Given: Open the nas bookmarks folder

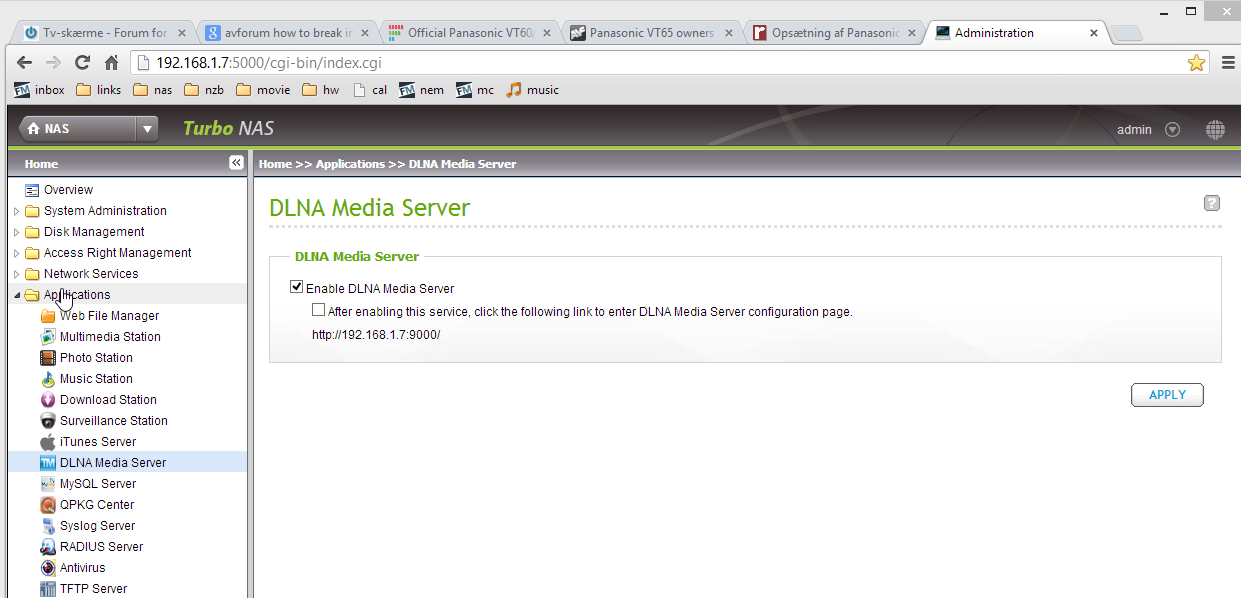Looking at the screenshot, I should pos(153,90).
